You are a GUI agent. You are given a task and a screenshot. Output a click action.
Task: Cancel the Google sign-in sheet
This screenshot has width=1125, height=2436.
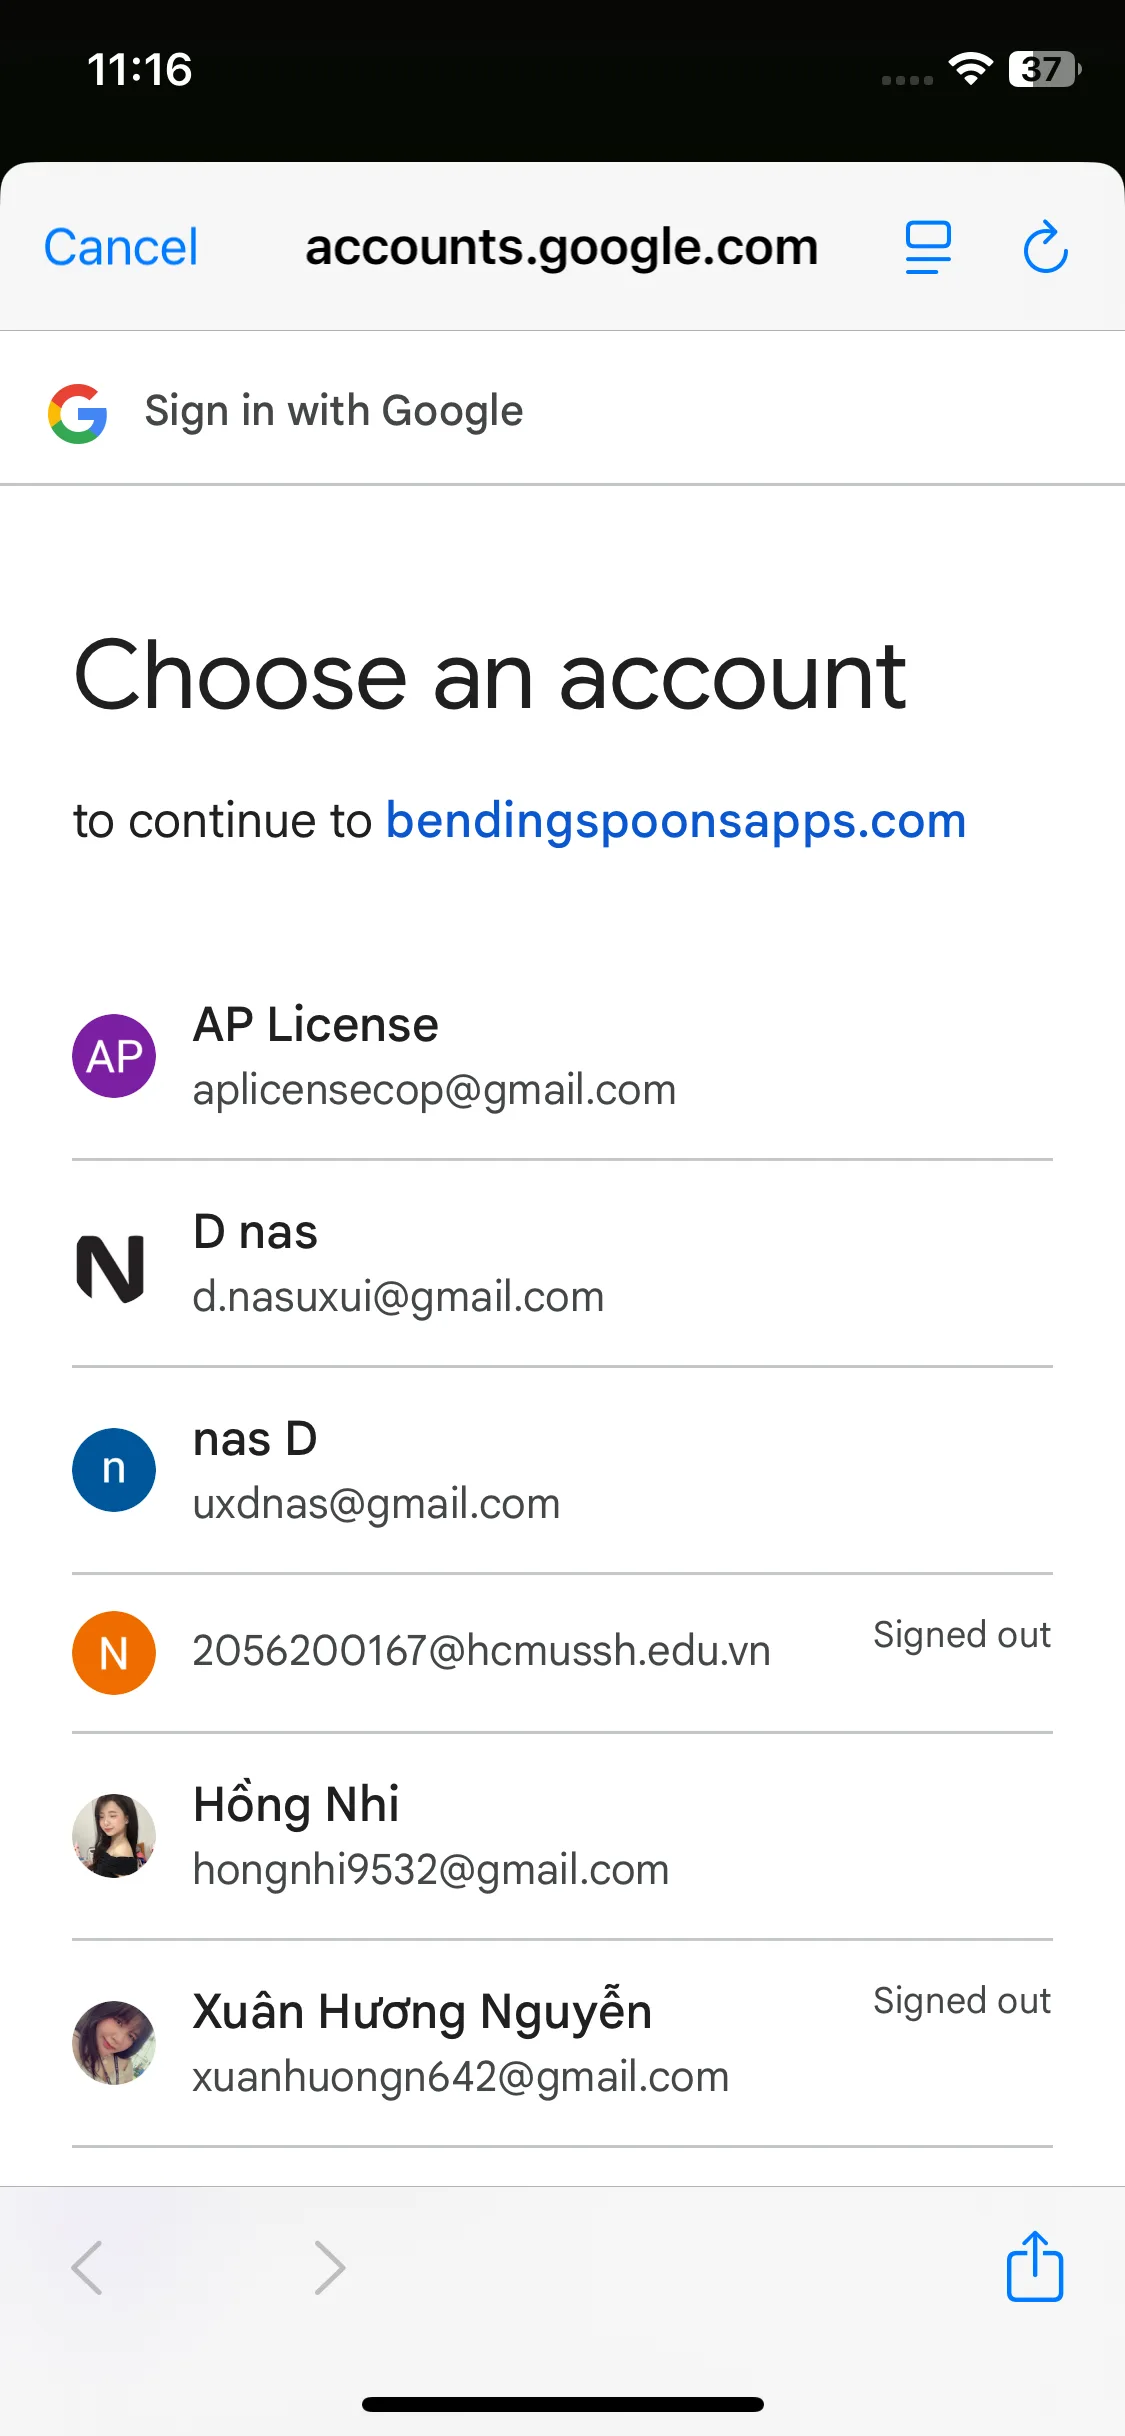pyautogui.click(x=121, y=247)
